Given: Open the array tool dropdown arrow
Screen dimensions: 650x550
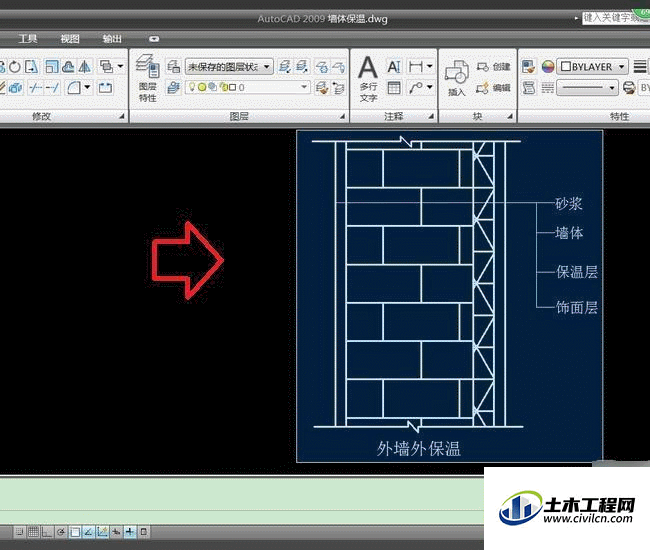Looking at the screenshot, I should (120, 66).
